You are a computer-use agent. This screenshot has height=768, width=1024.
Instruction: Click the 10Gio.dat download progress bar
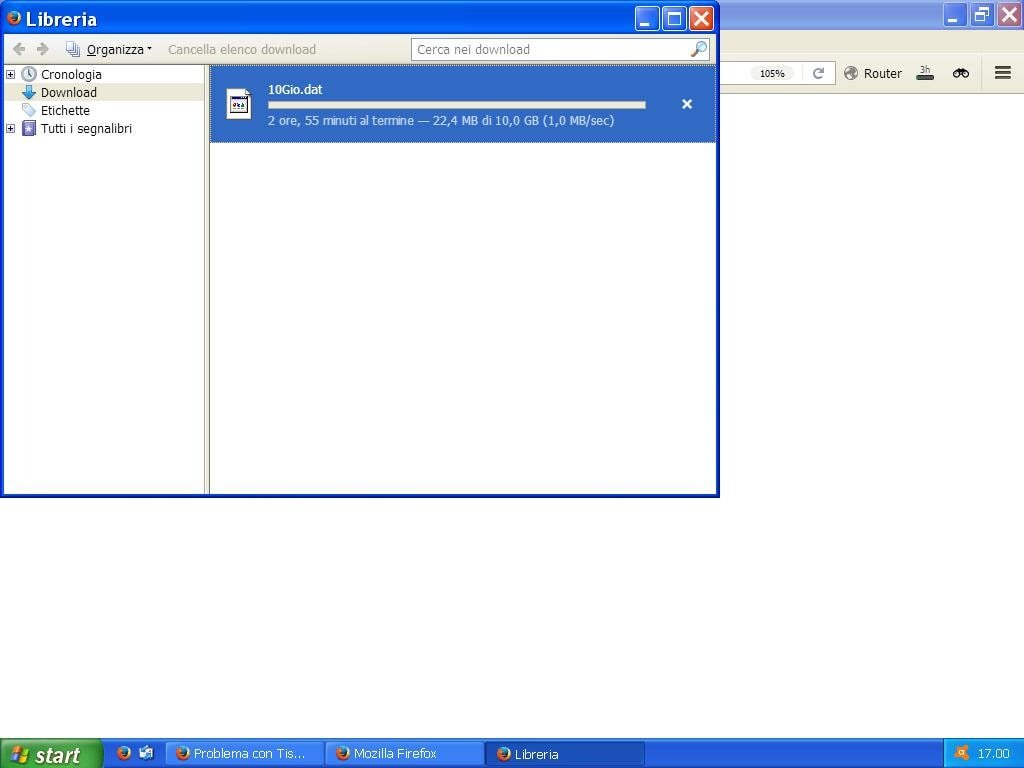click(x=456, y=104)
